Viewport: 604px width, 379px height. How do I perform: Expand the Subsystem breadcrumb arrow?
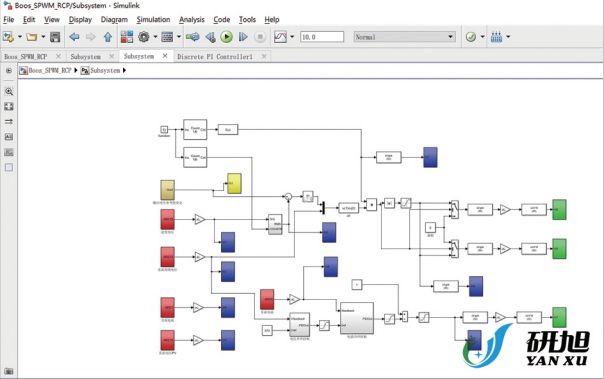(x=124, y=70)
